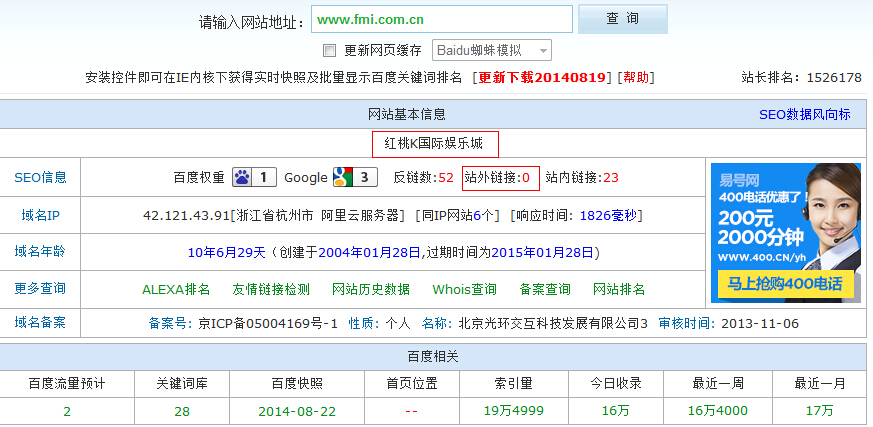Click the website address input field

[441, 19]
